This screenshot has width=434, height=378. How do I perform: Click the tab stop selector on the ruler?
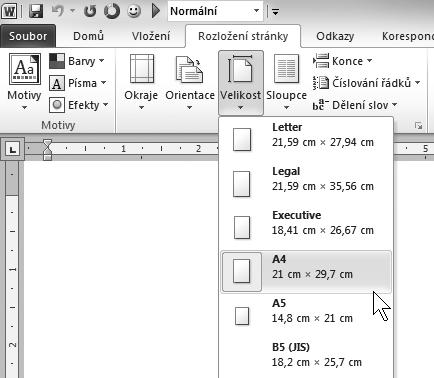click(x=12, y=149)
